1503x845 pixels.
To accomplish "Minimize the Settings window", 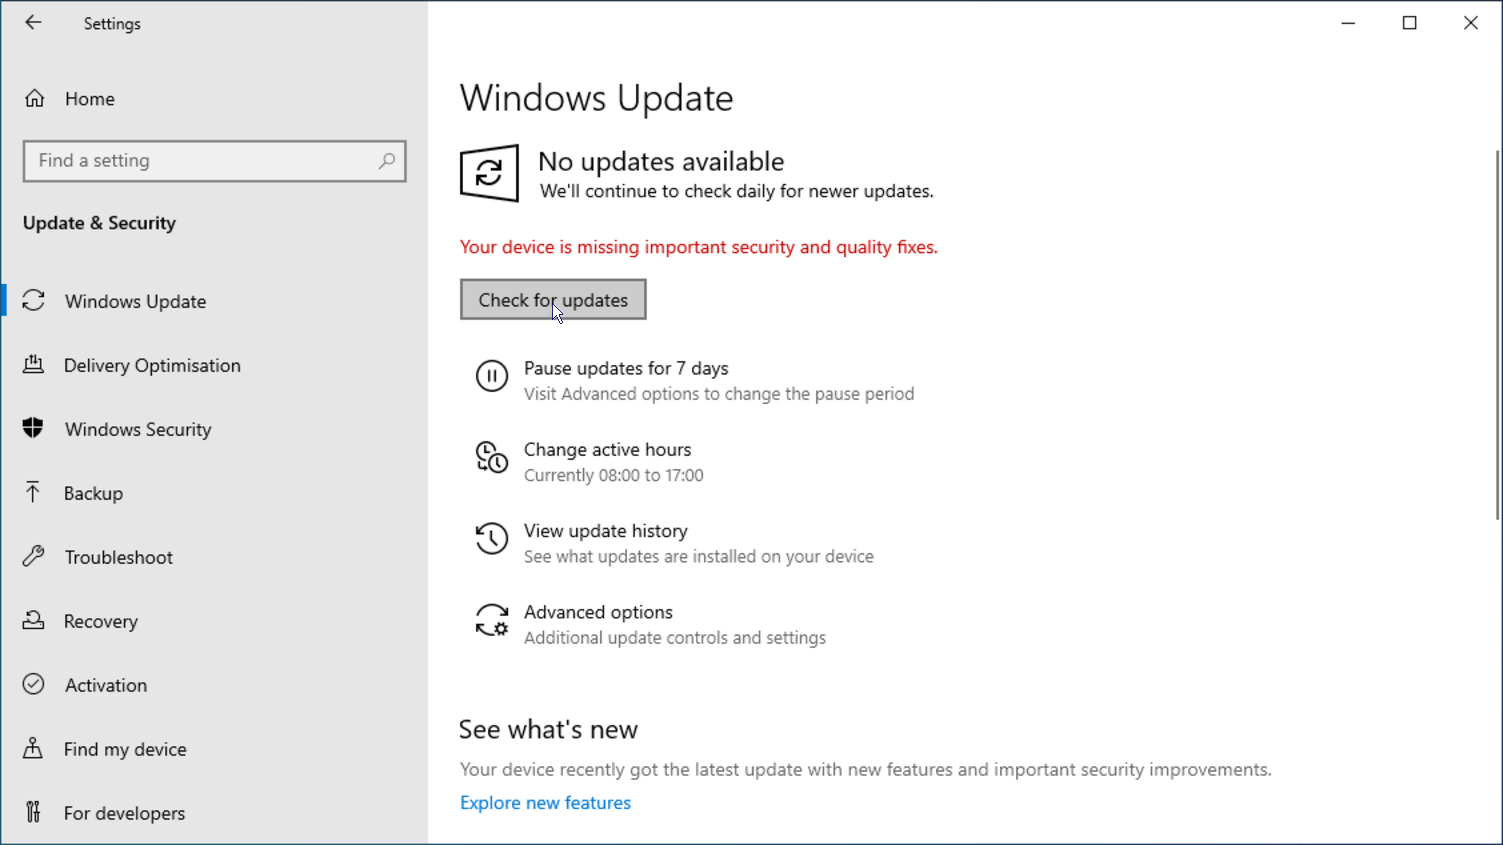I will click(x=1348, y=23).
